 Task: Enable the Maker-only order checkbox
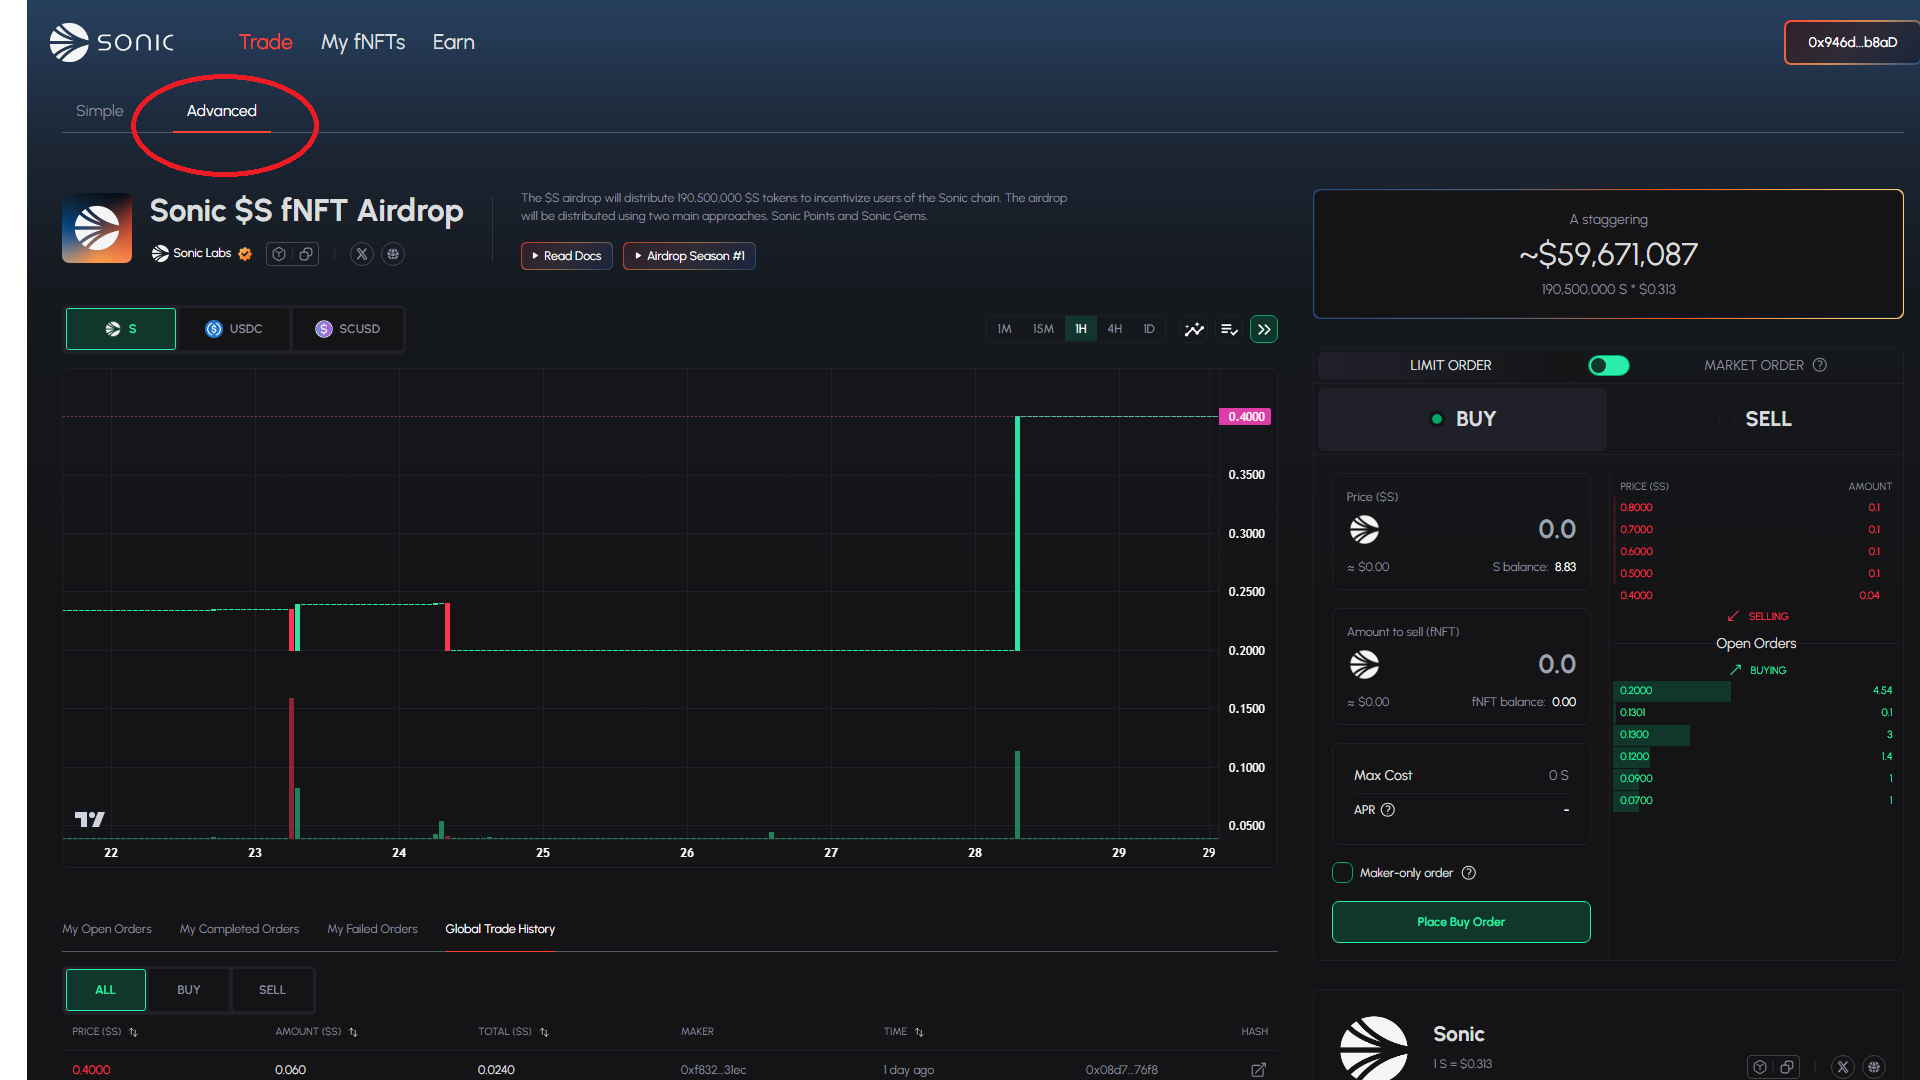pyautogui.click(x=1342, y=873)
